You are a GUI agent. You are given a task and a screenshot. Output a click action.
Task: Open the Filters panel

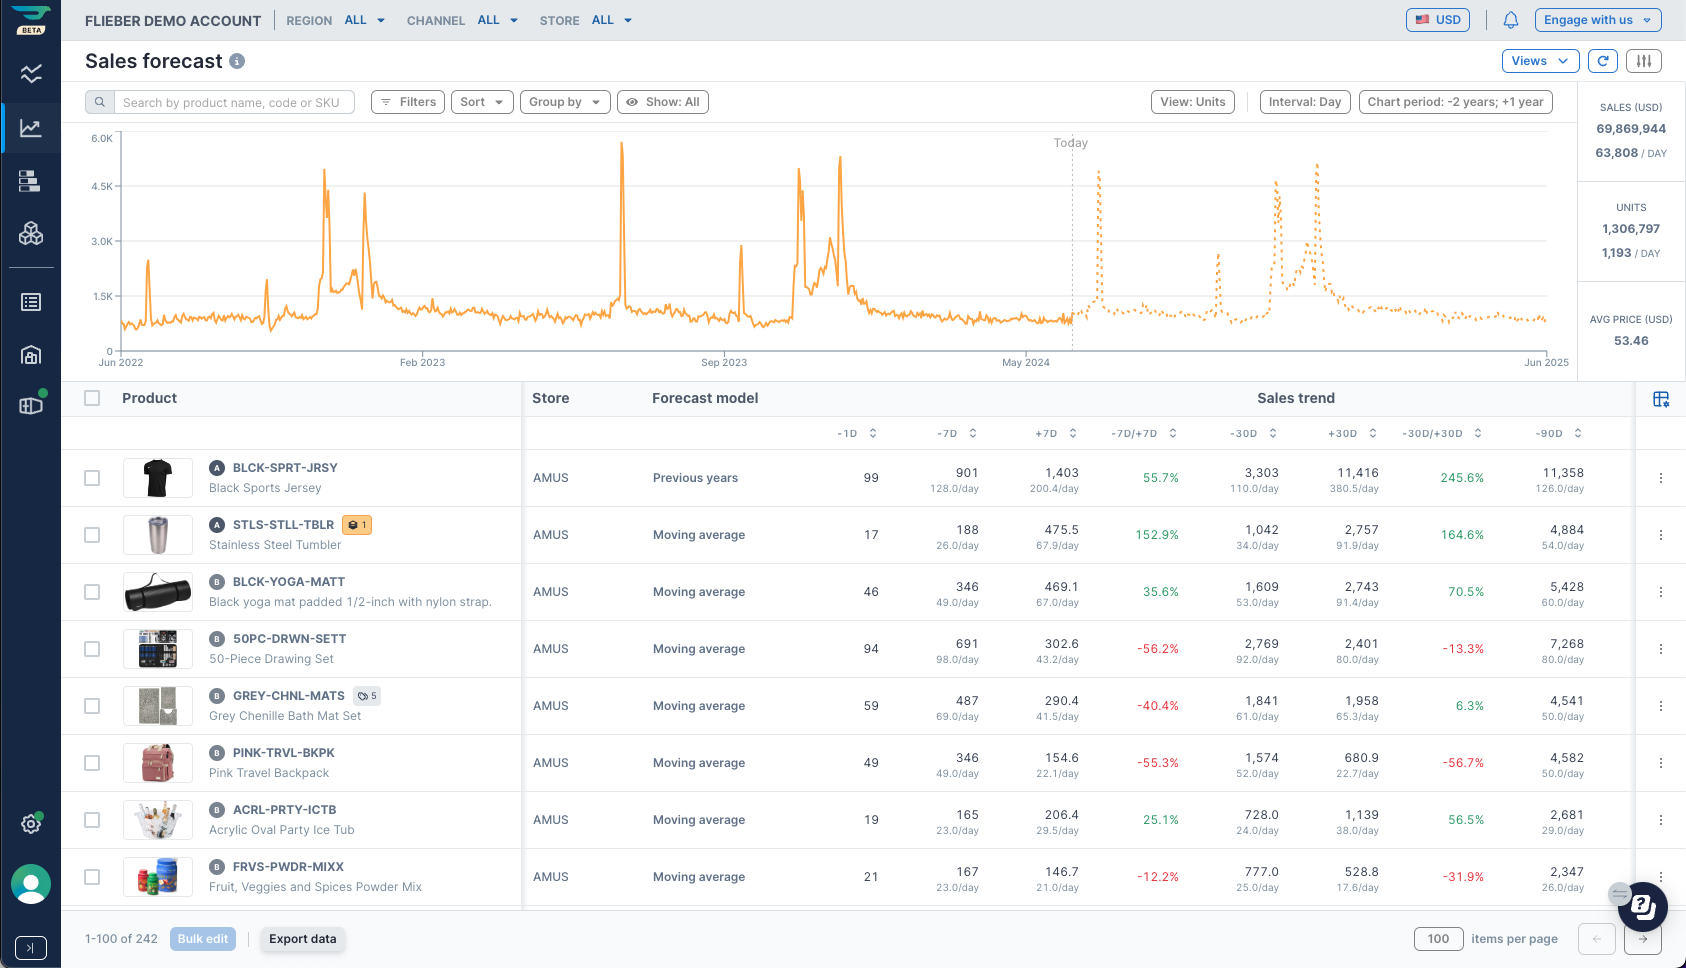pyautogui.click(x=407, y=101)
